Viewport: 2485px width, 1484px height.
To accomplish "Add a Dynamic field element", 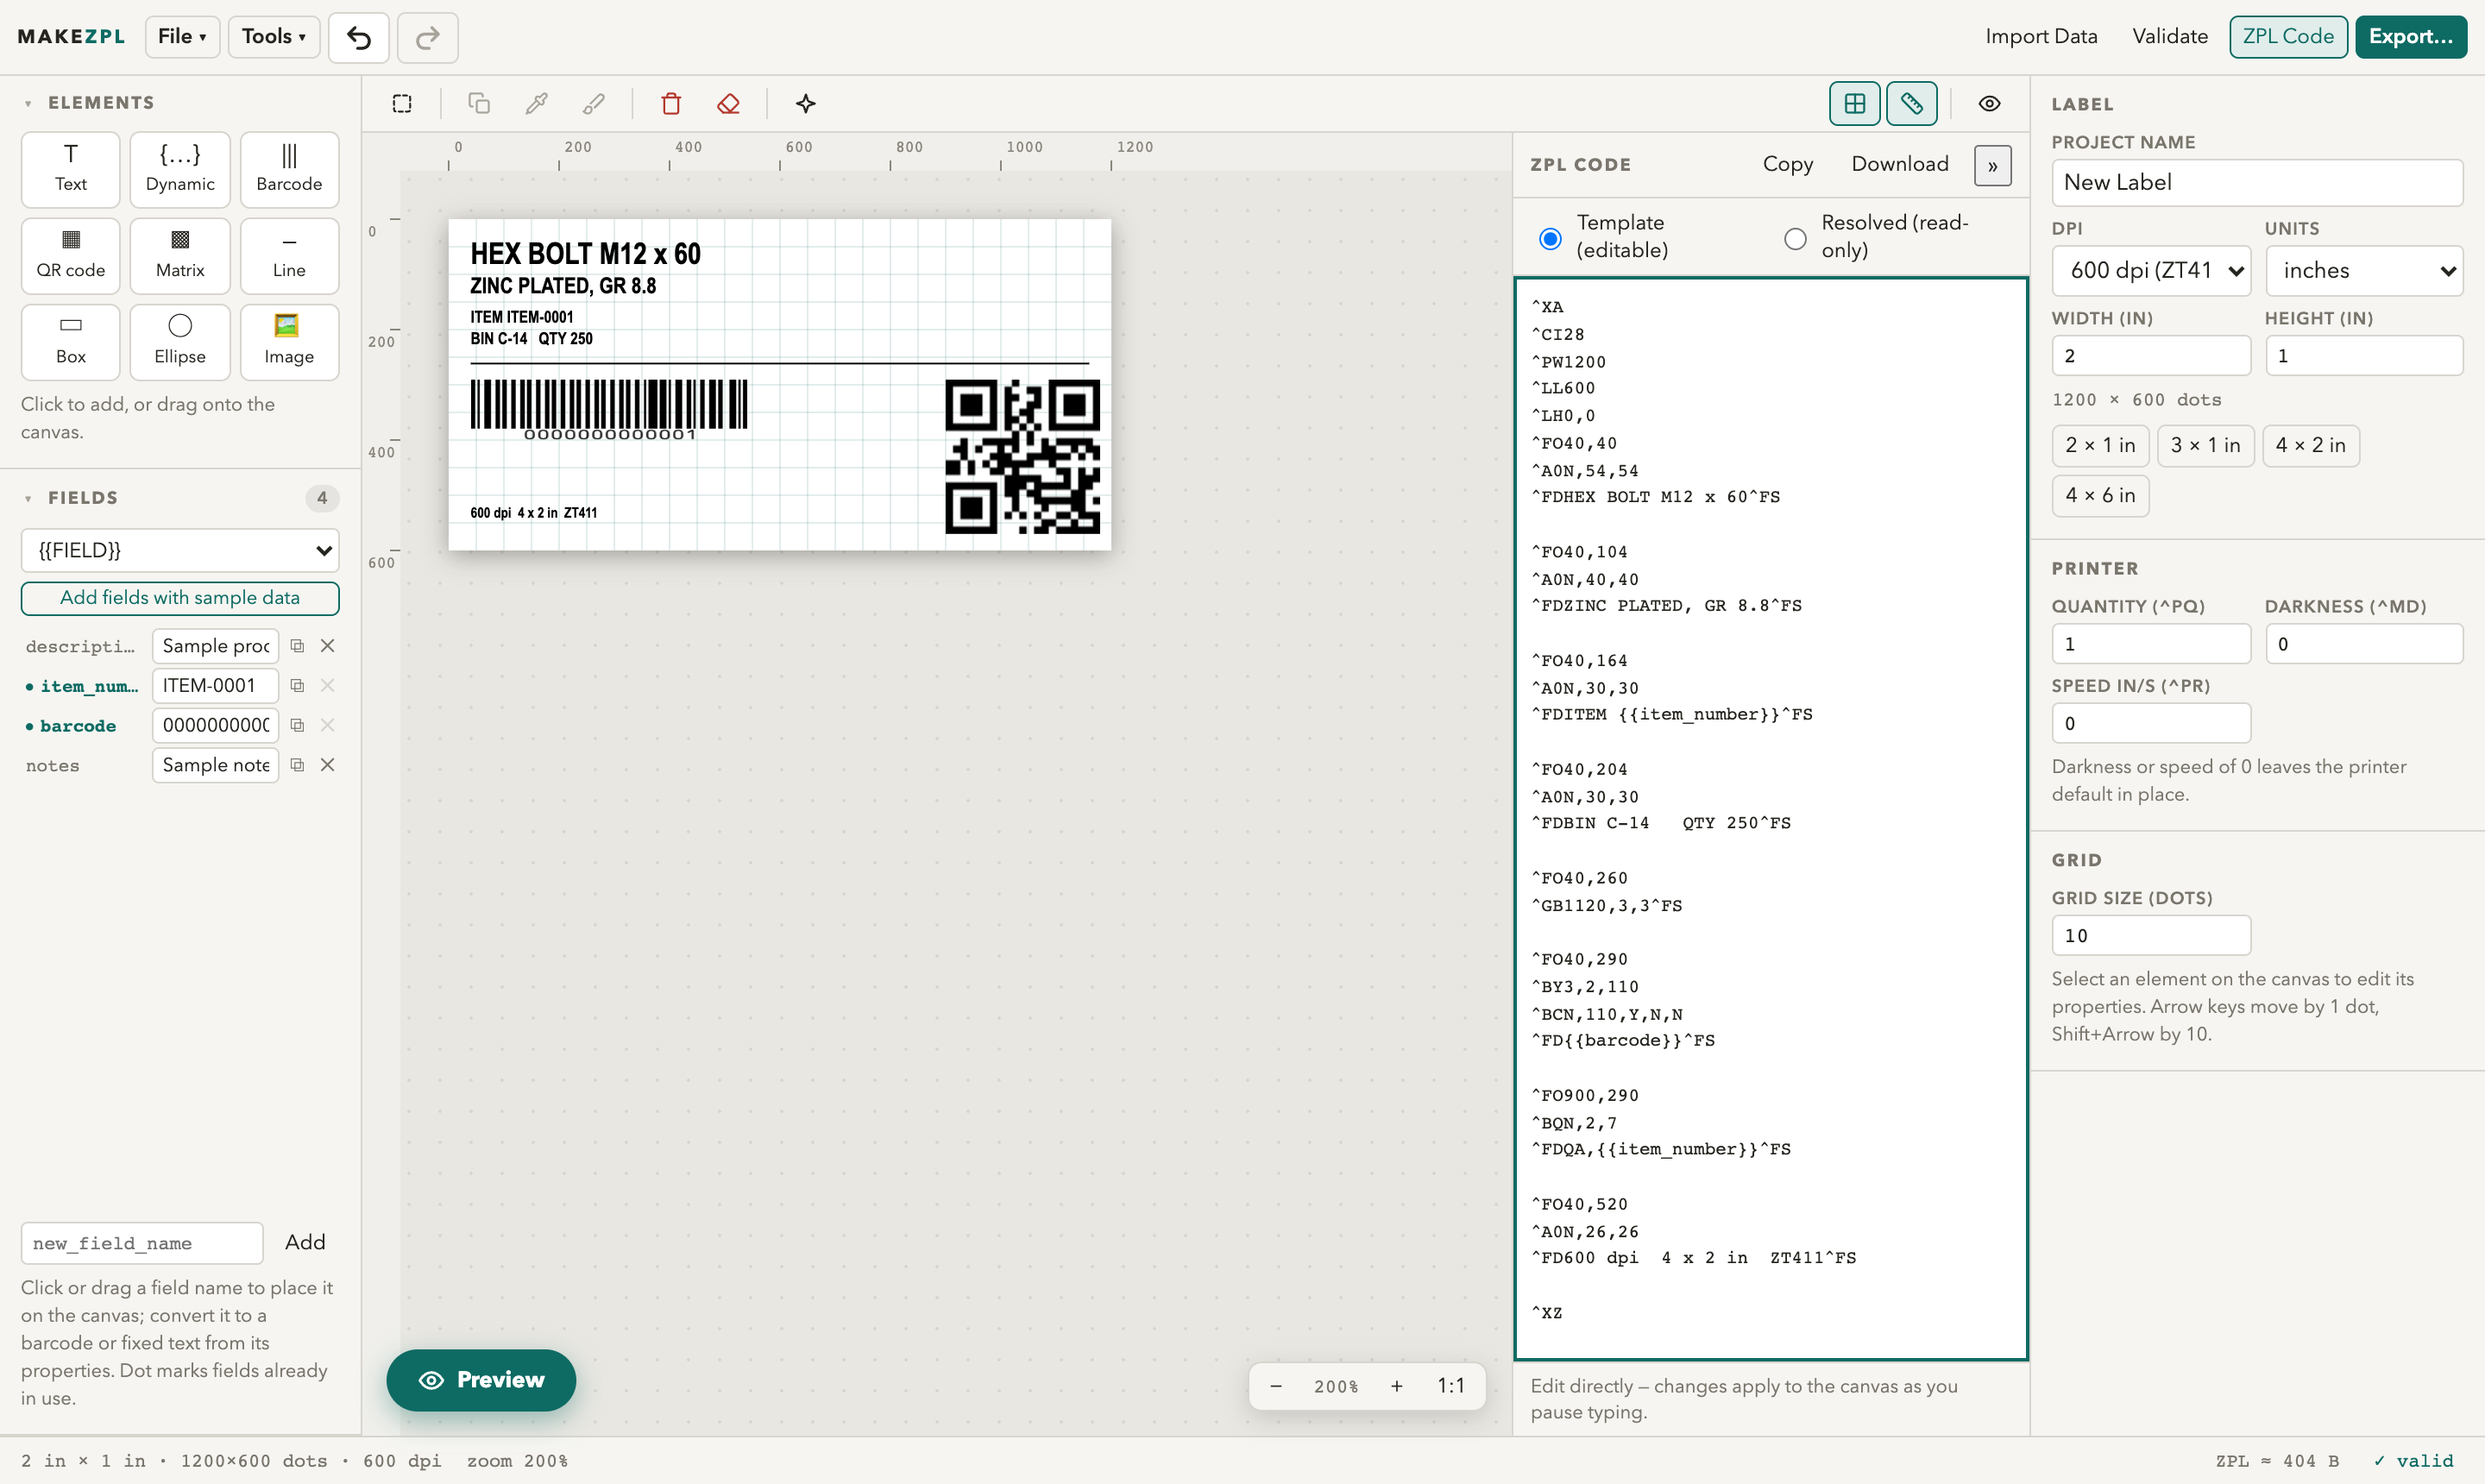I will coord(180,169).
